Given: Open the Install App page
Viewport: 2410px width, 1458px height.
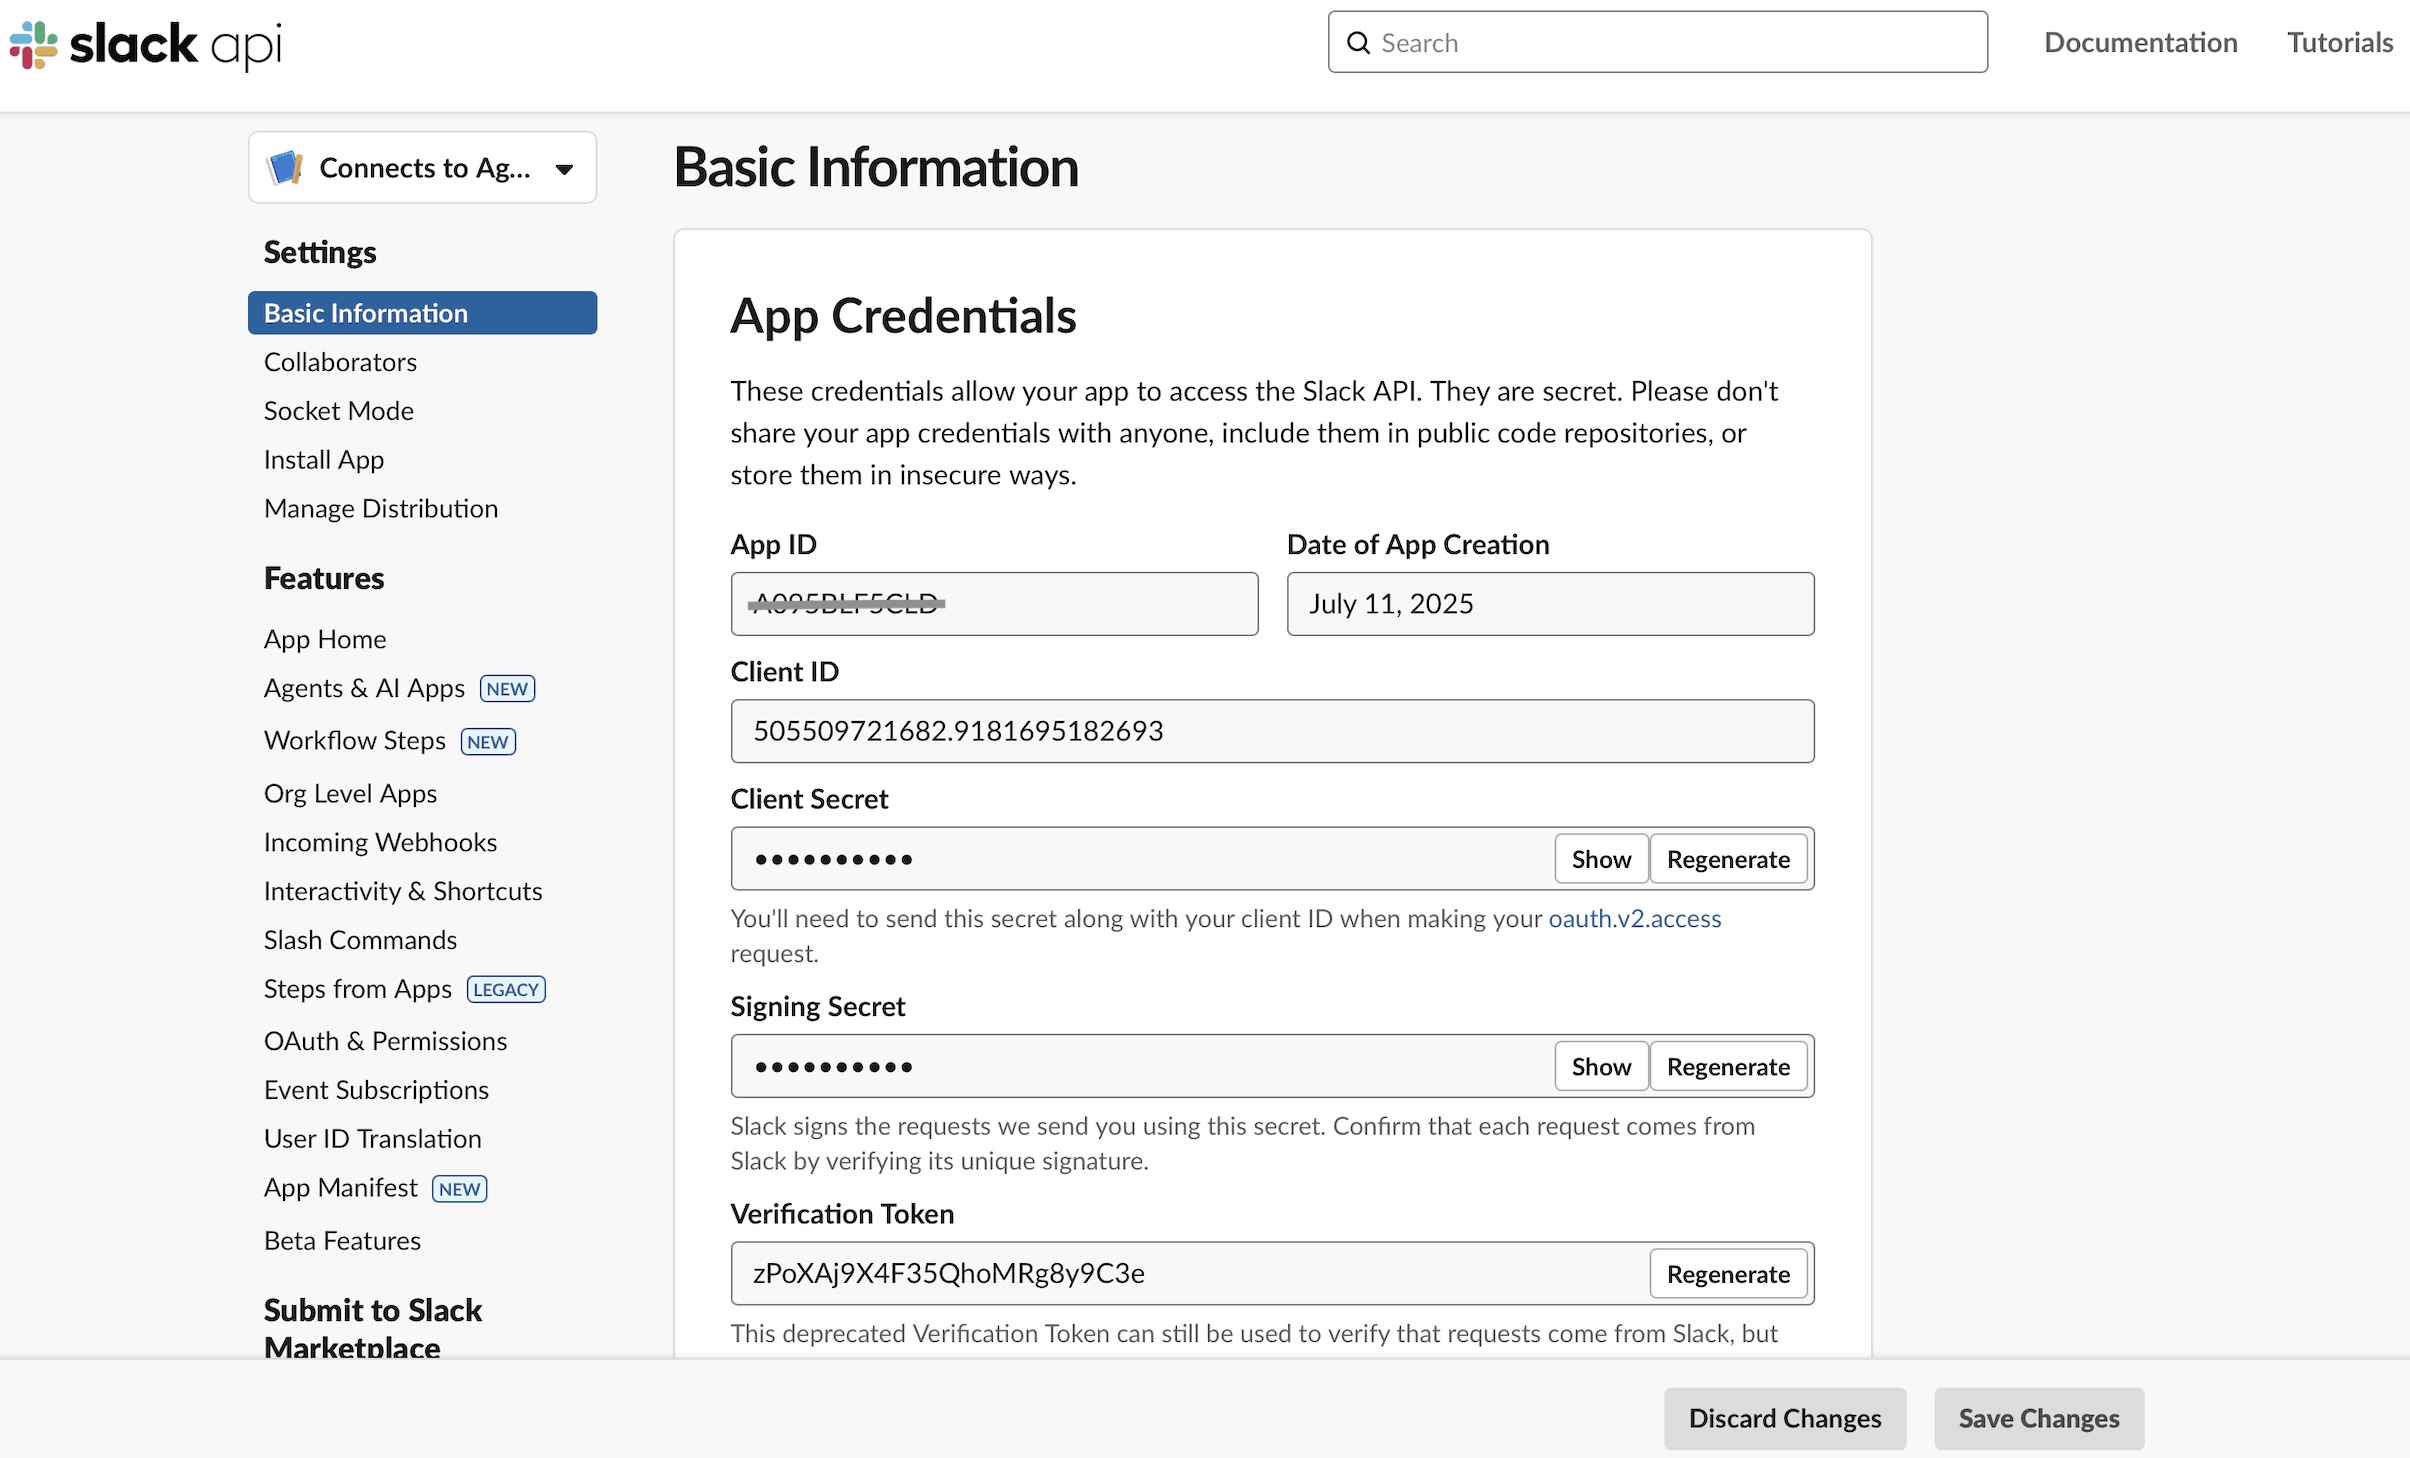Looking at the screenshot, I should coord(323,459).
